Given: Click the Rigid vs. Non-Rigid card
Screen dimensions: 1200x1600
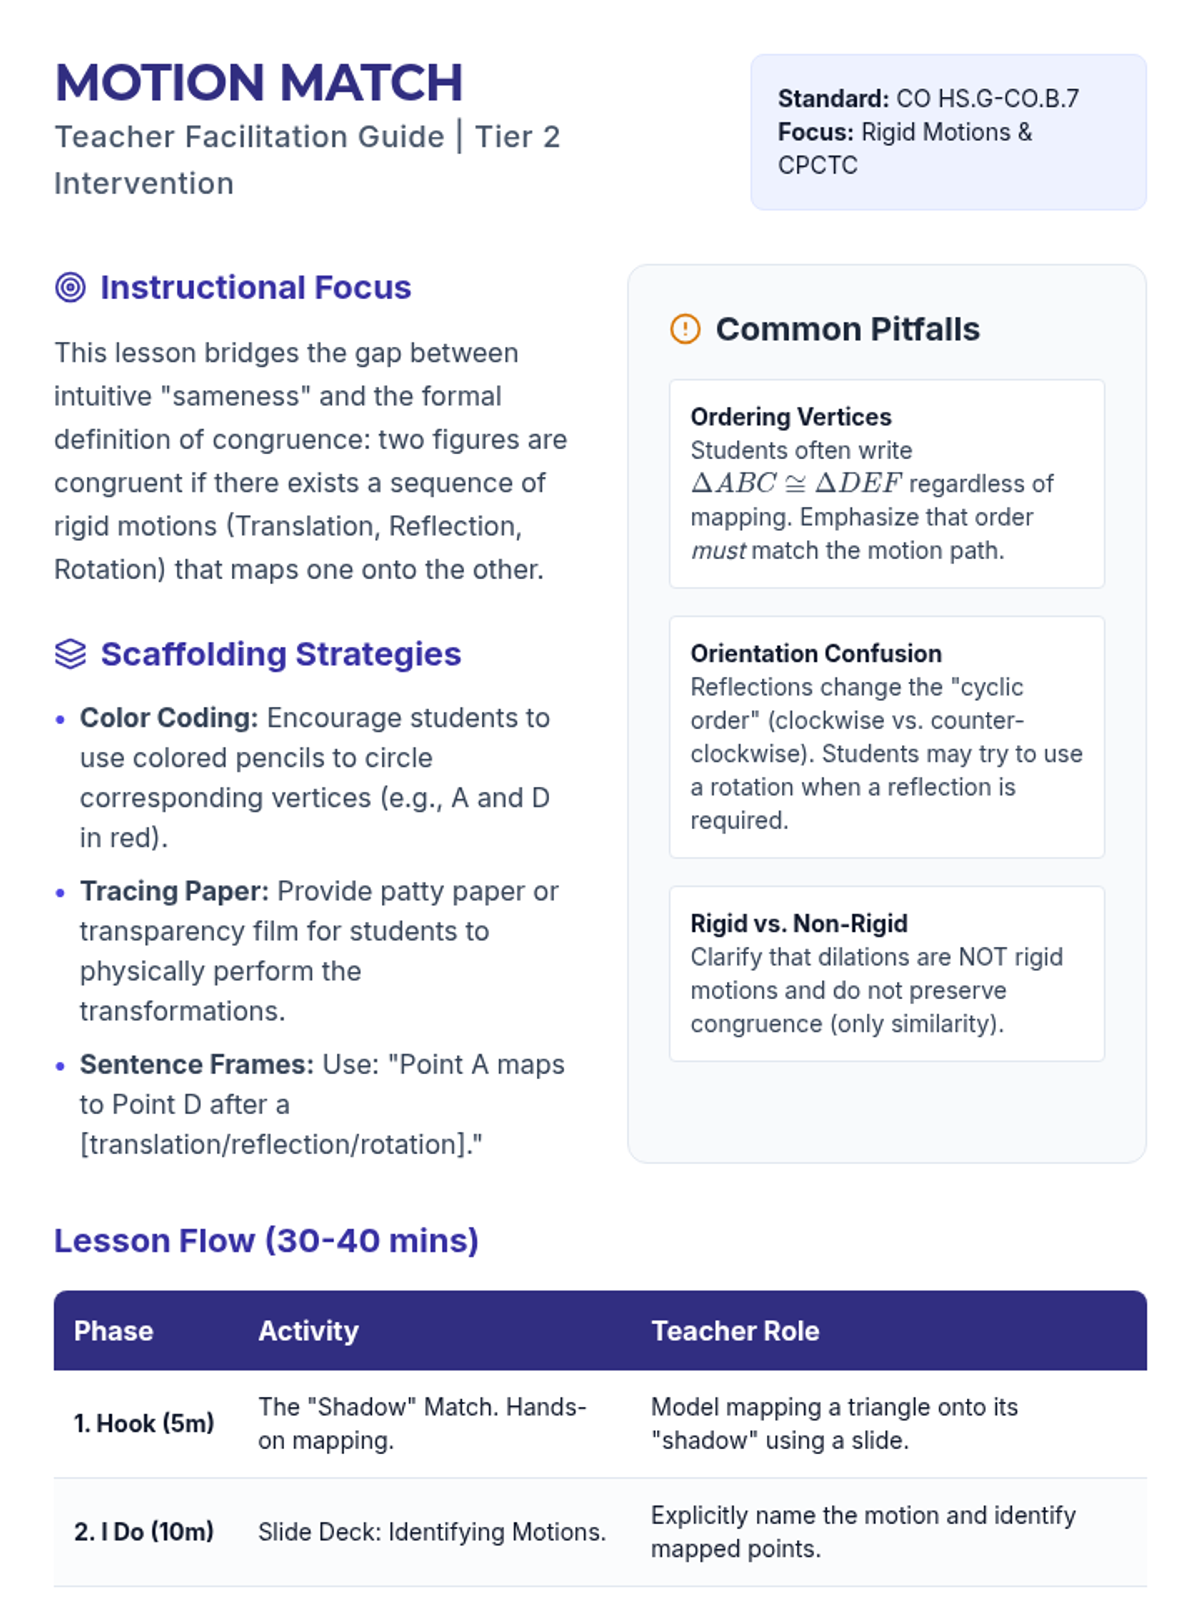Looking at the screenshot, I should point(886,973).
